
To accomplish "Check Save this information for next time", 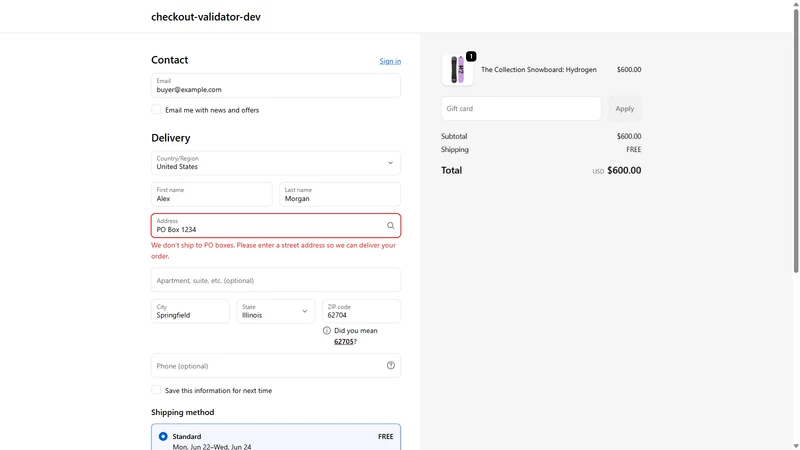I will (x=156, y=390).
